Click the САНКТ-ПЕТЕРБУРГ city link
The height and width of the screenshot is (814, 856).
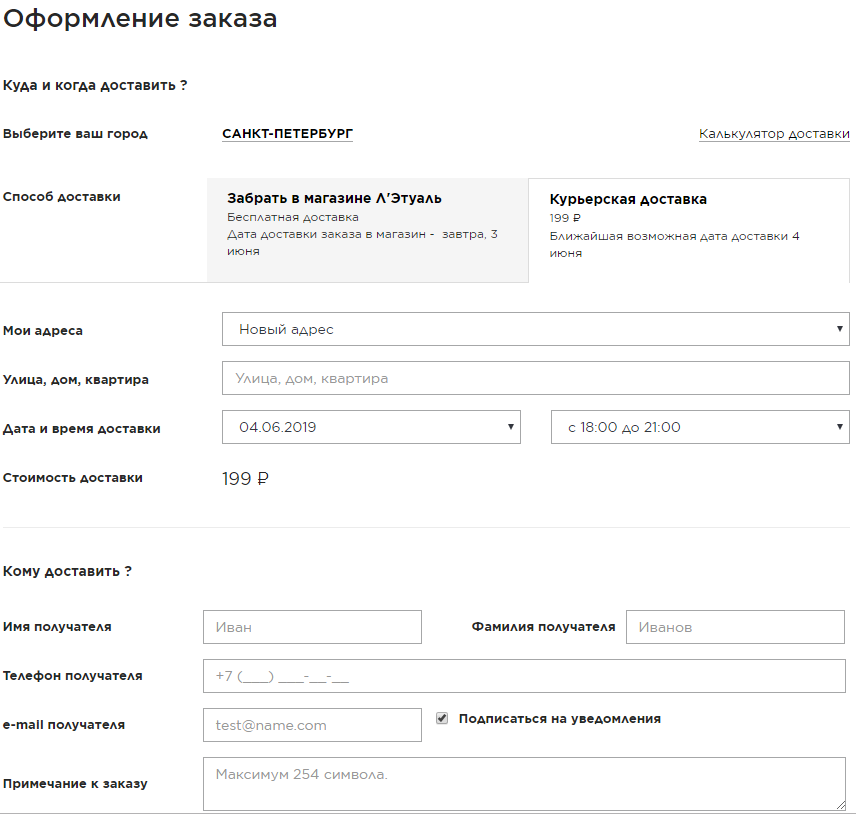tap(287, 133)
